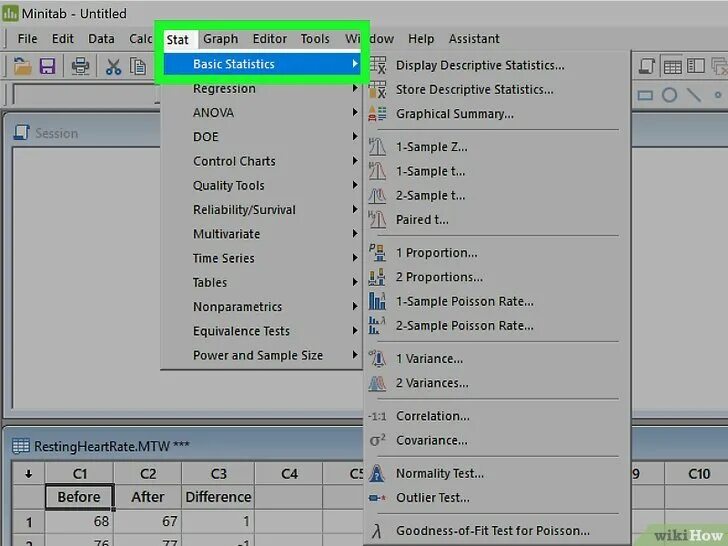Click the Cut scissors toolbar icon
The image size is (728, 546).
(113, 66)
